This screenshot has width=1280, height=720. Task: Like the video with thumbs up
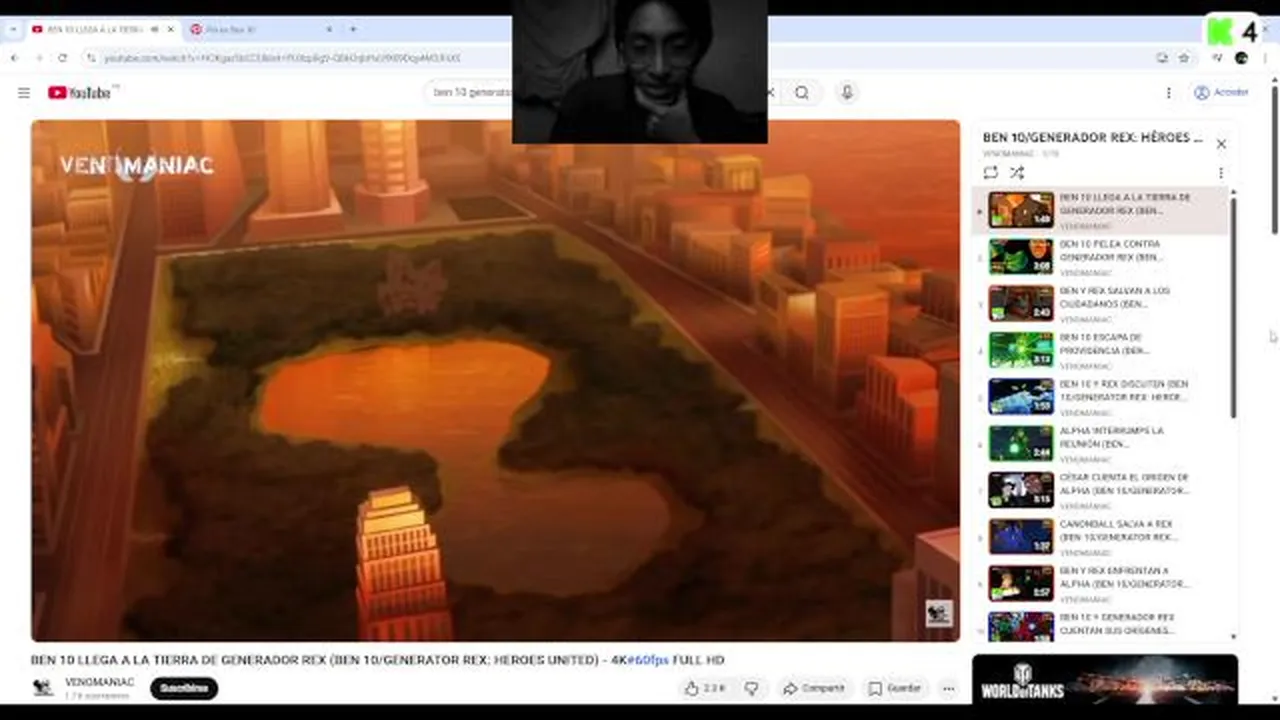705,688
